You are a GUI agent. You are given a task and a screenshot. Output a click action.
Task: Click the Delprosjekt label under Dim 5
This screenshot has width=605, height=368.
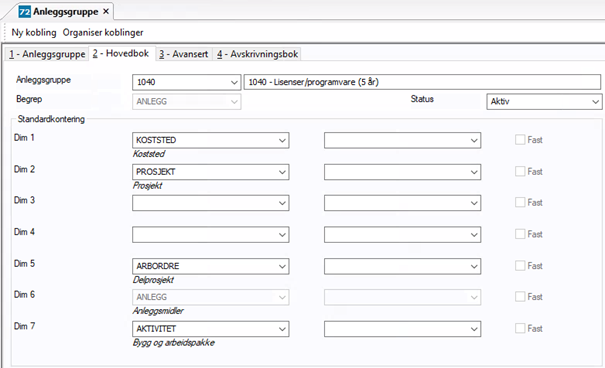pyautogui.click(x=154, y=280)
